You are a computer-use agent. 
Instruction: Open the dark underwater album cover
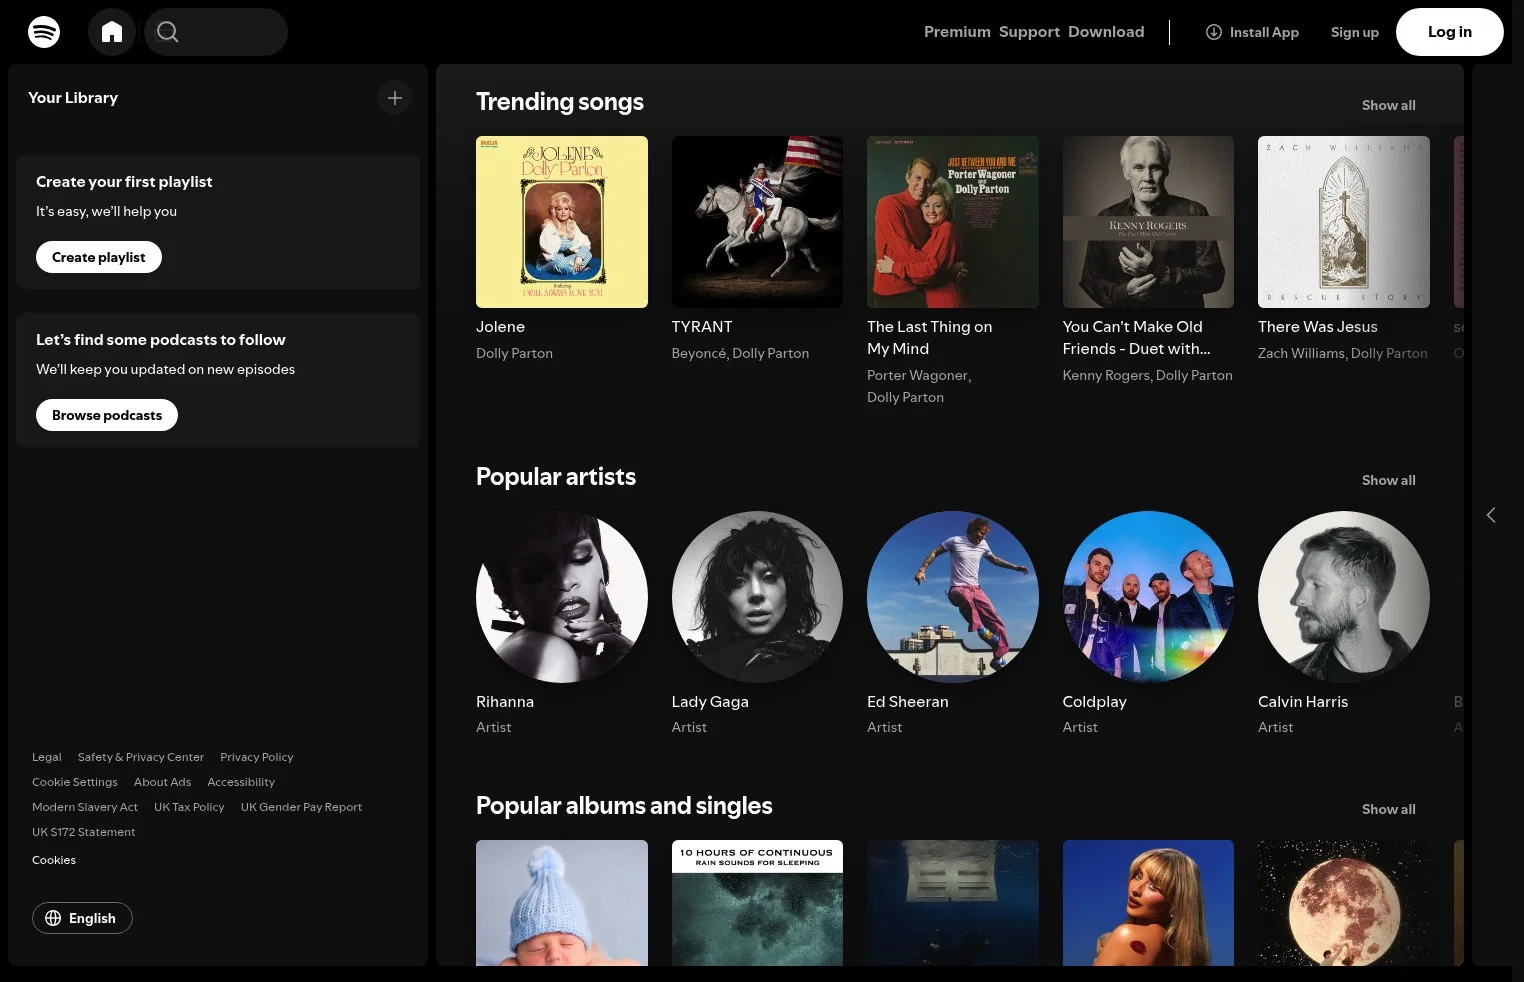pyautogui.click(x=953, y=903)
